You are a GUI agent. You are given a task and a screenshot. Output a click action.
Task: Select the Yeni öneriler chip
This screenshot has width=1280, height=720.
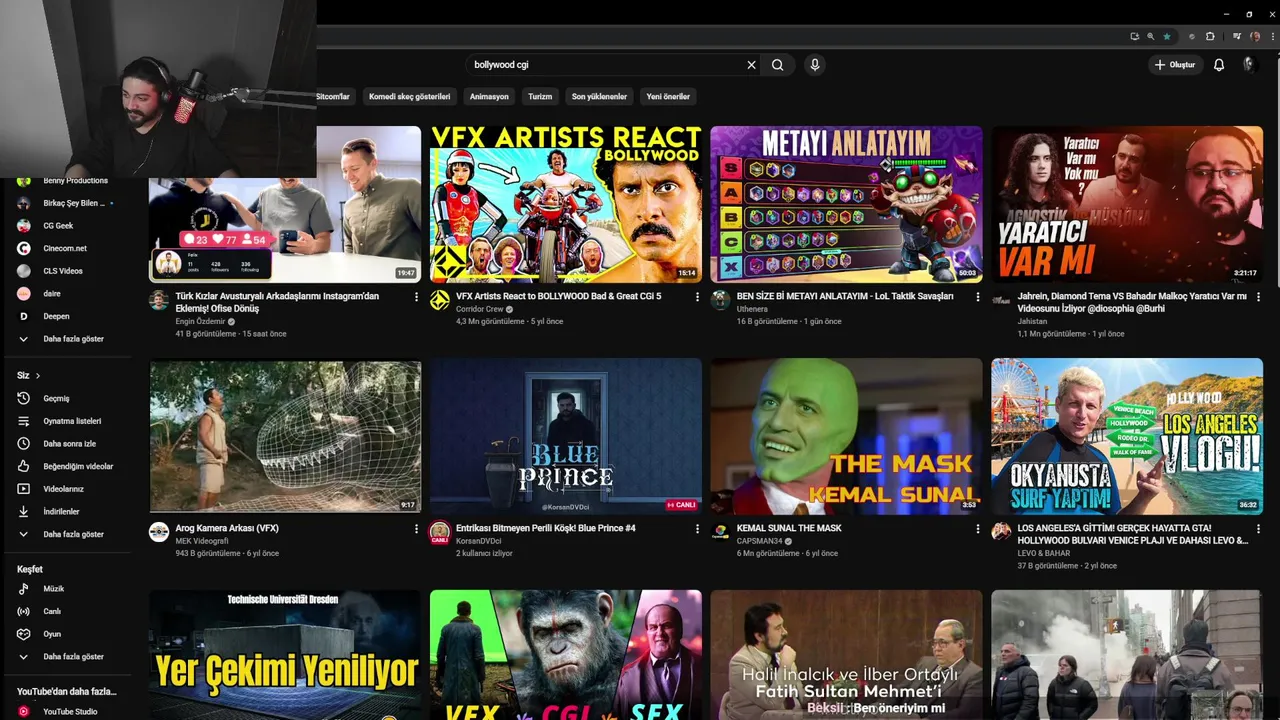coord(668,97)
